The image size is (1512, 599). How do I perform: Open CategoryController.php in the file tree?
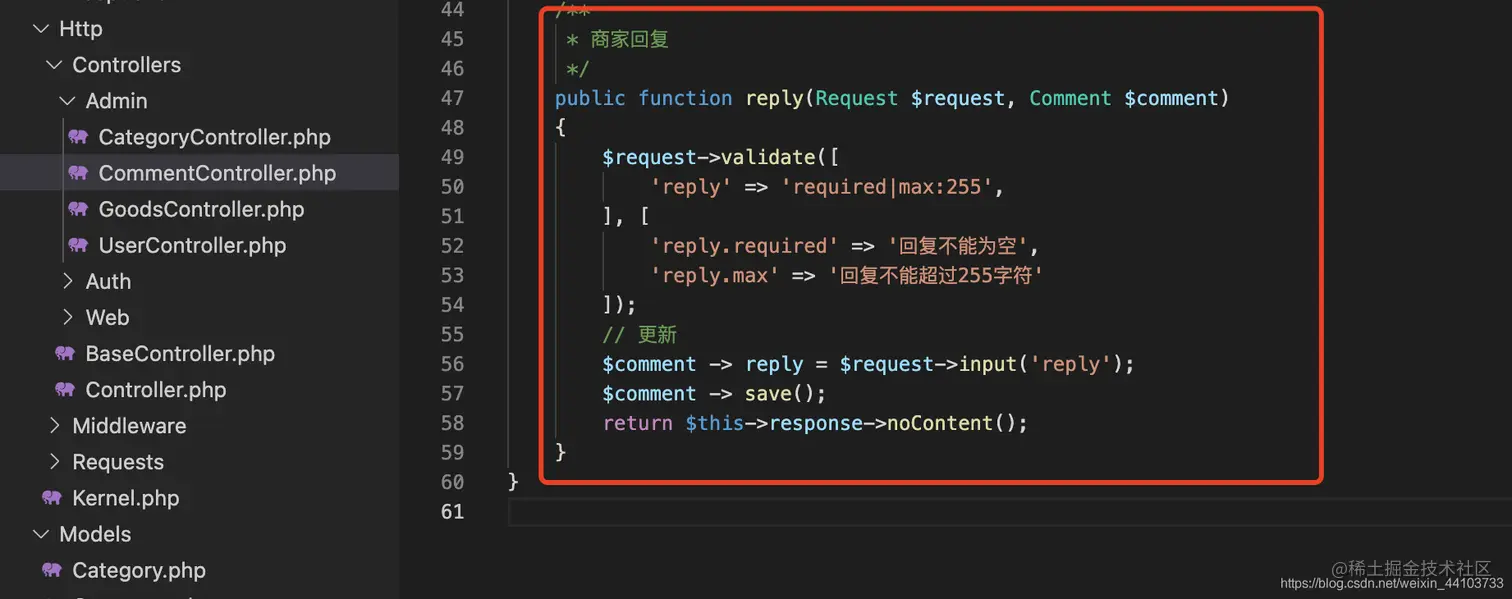click(x=214, y=137)
